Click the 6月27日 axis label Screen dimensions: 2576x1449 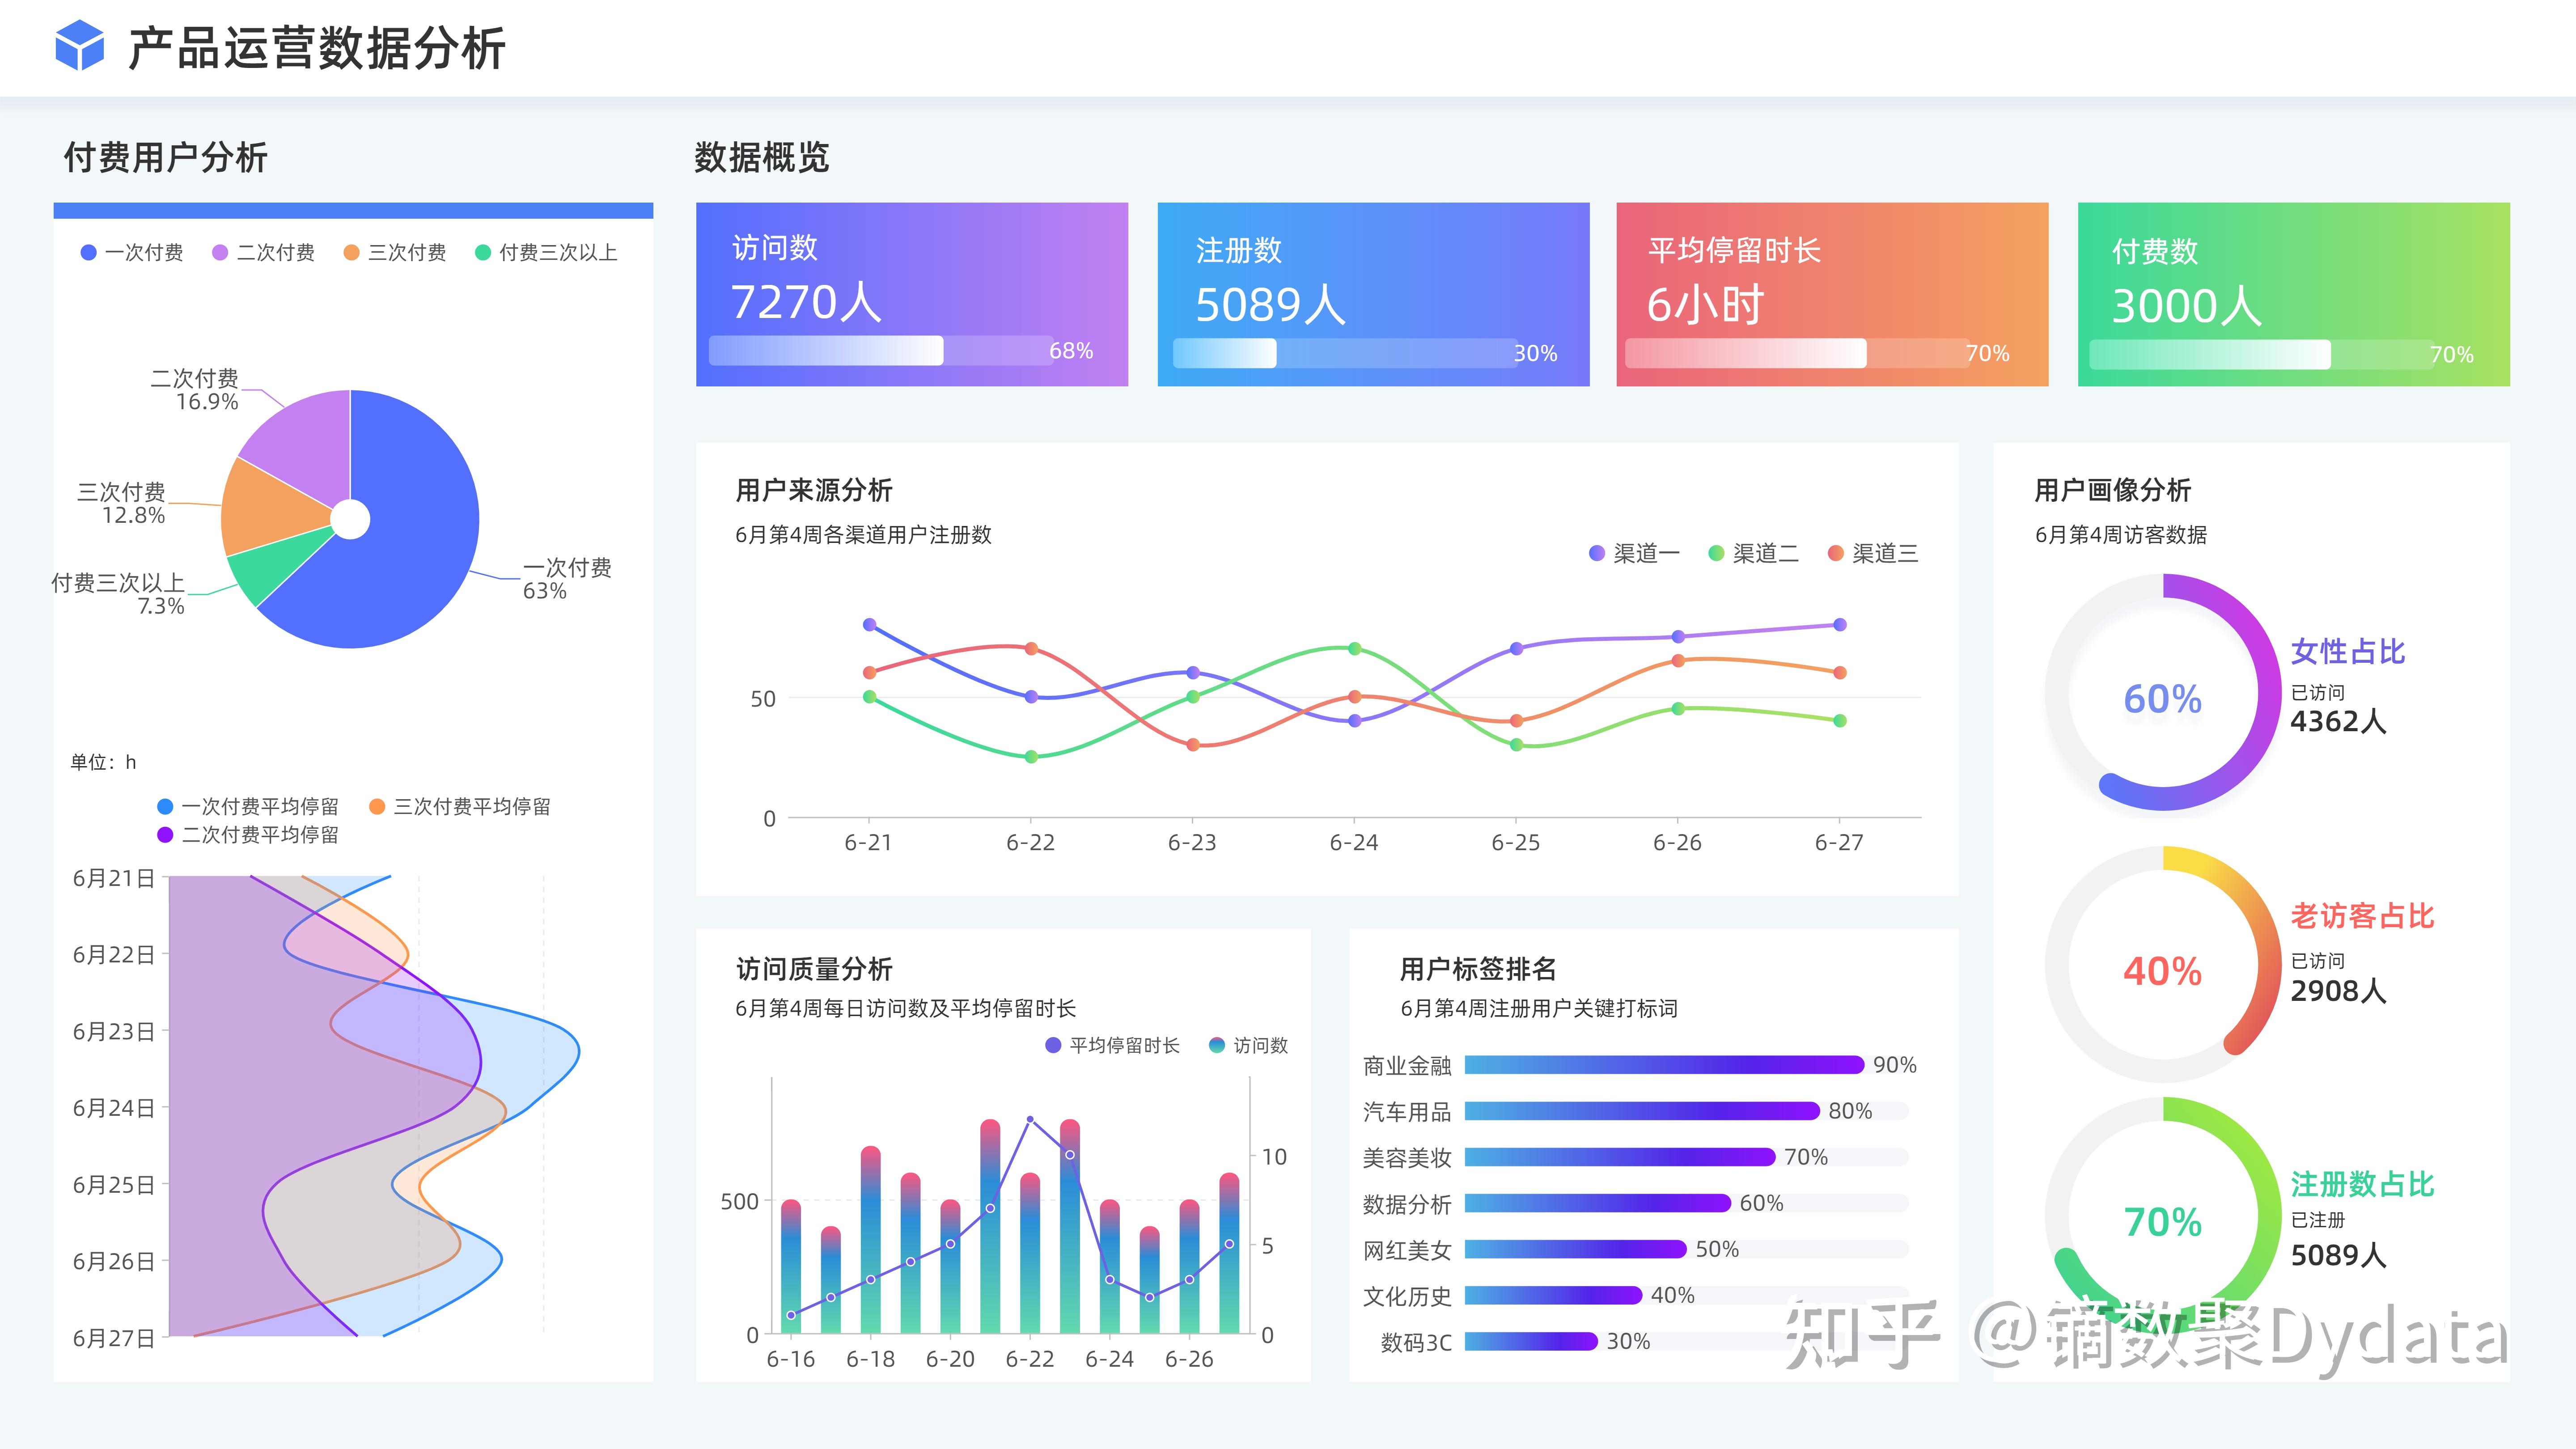coord(114,1338)
